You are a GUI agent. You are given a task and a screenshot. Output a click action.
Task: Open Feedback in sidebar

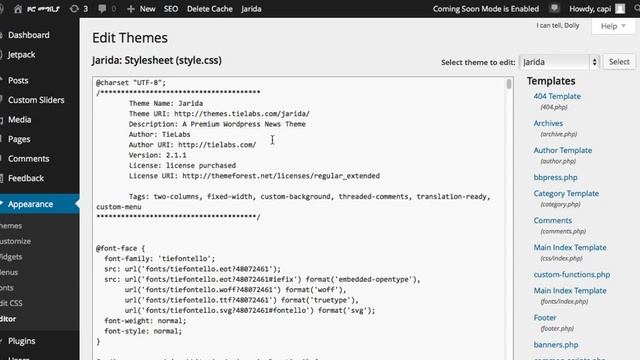pos(26,178)
